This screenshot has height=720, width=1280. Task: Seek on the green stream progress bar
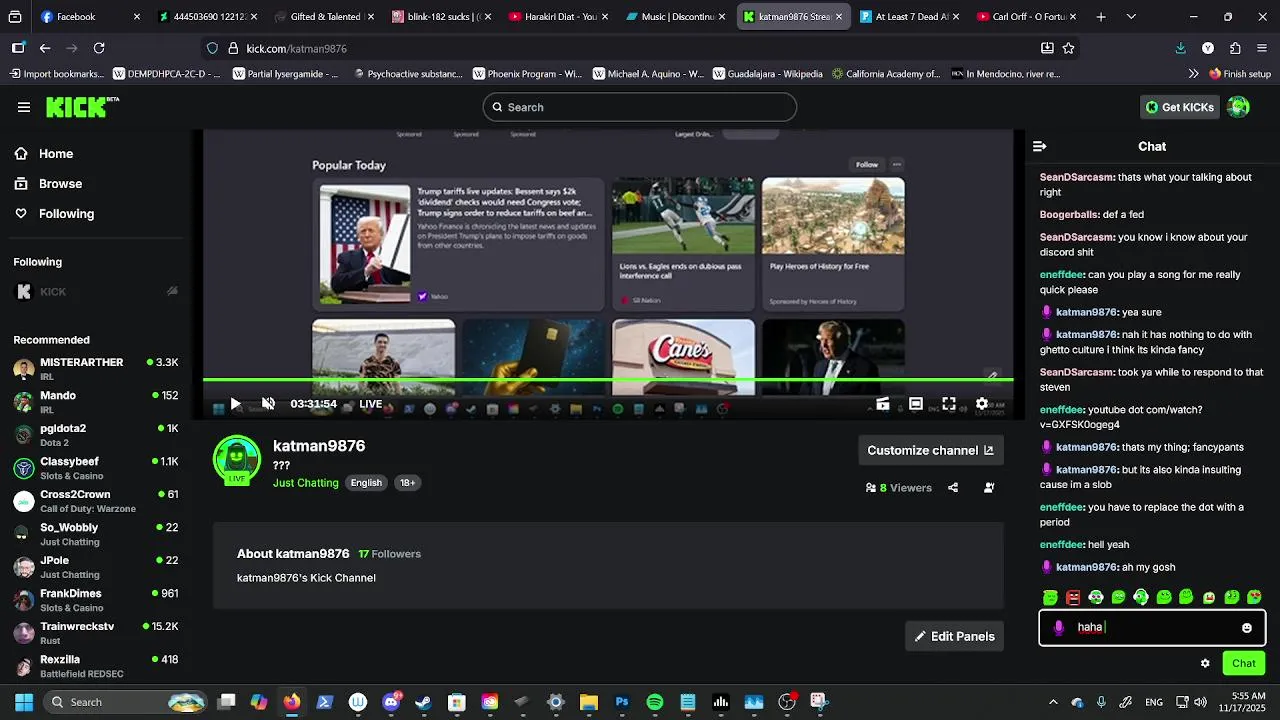click(608, 380)
